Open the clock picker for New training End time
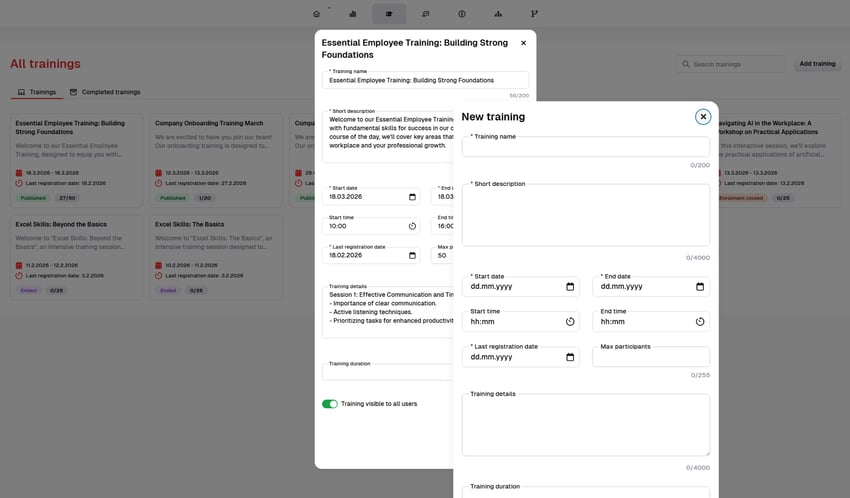The image size is (850, 498). (x=700, y=322)
